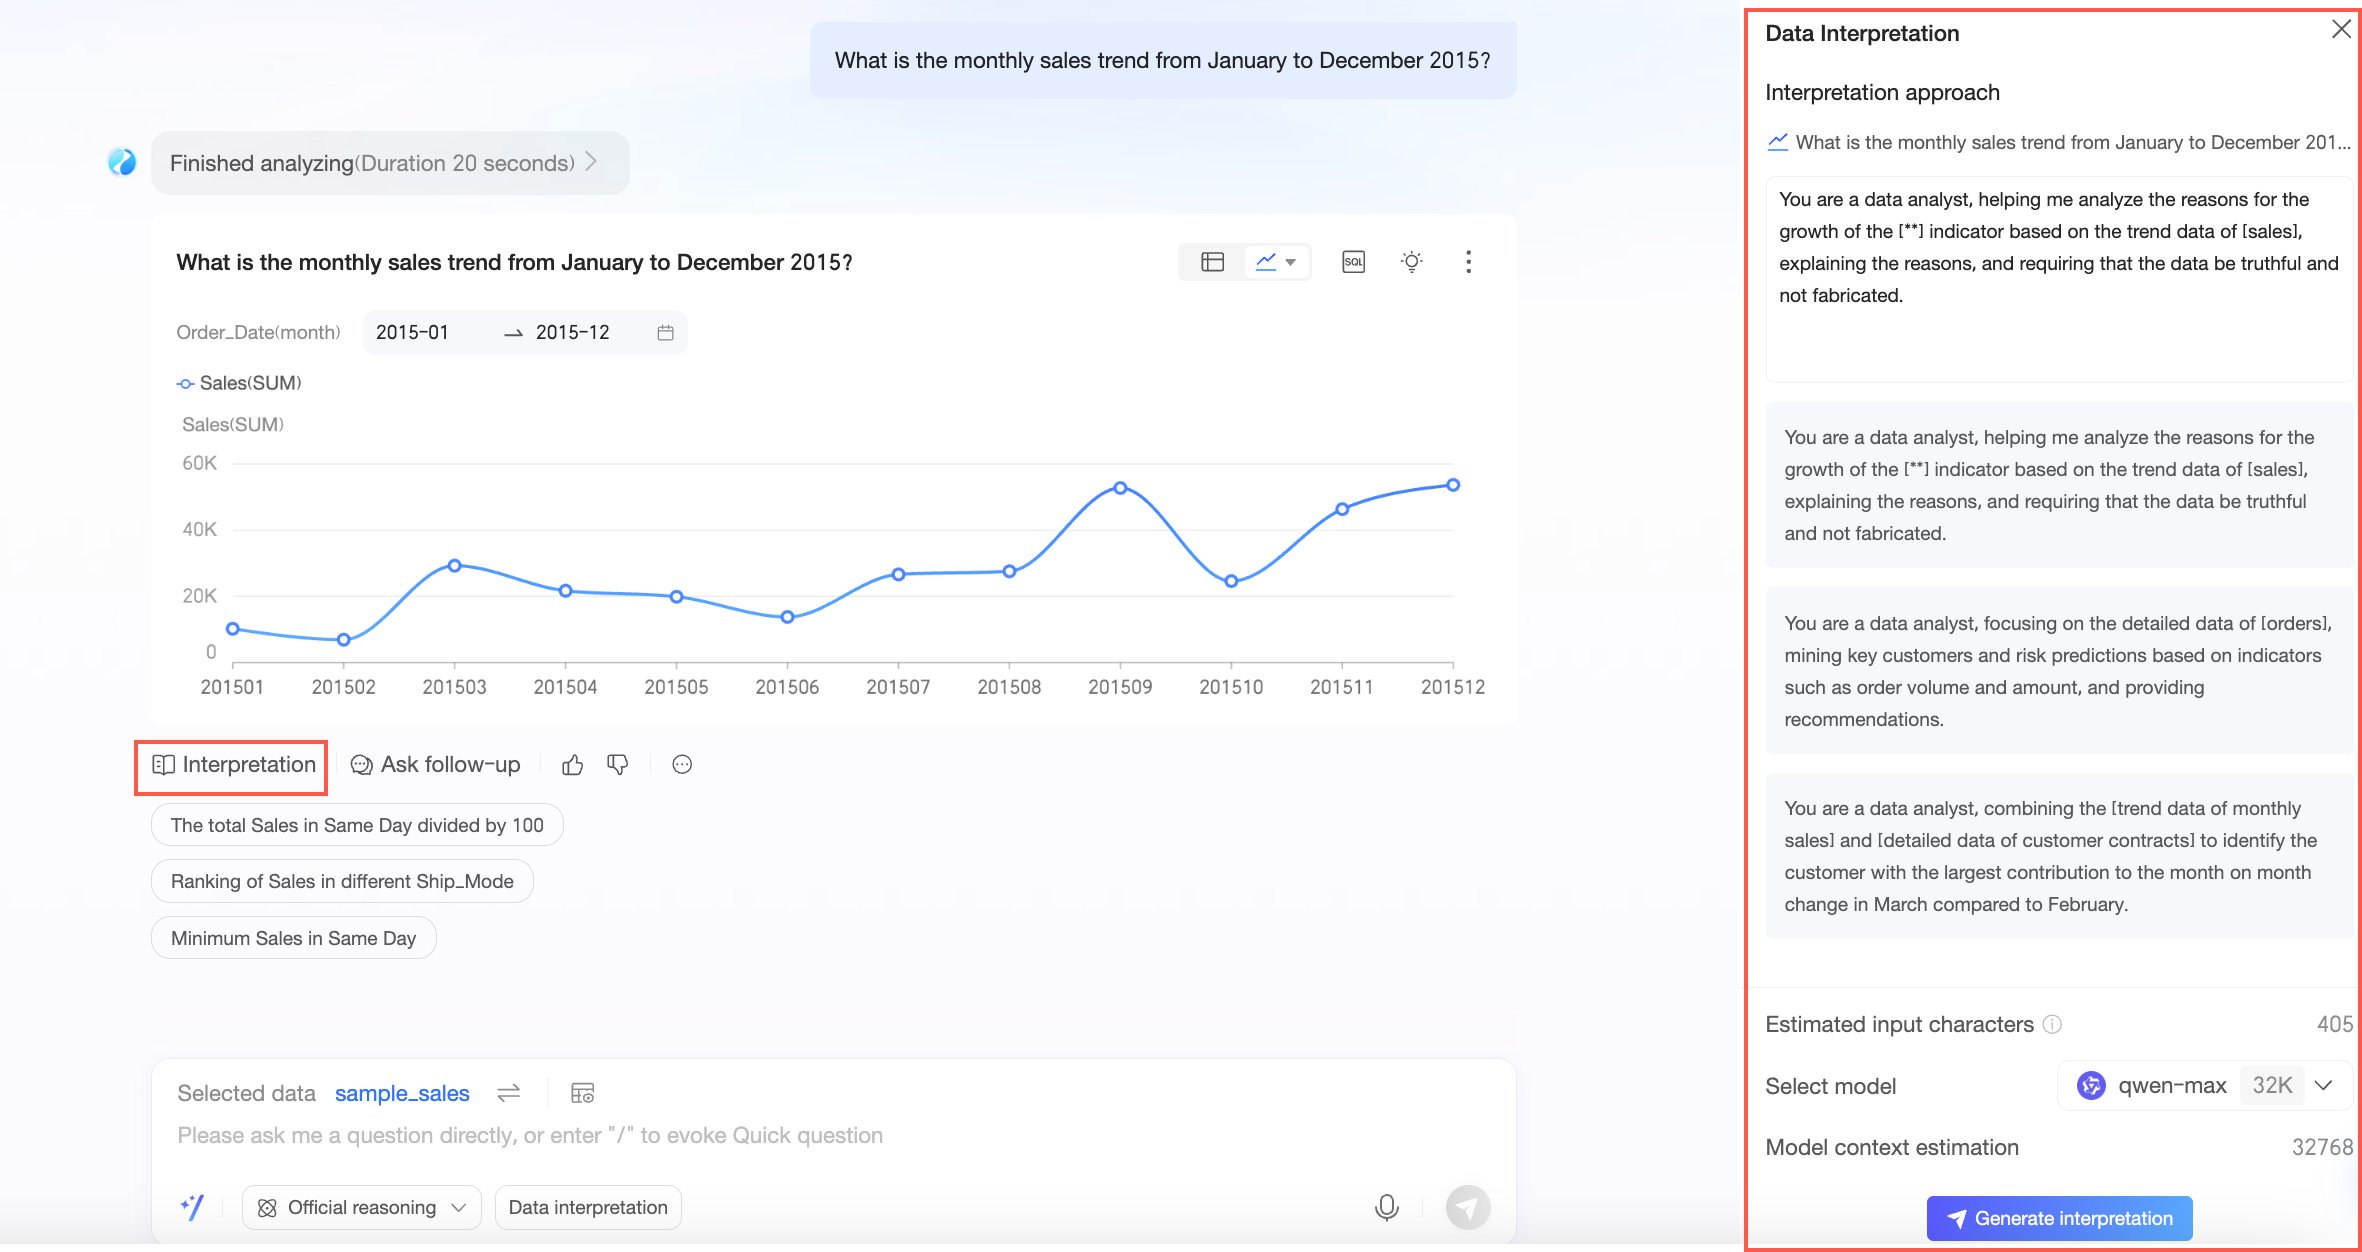Click the microphone voice input icon
2362x1252 pixels.
(1386, 1207)
